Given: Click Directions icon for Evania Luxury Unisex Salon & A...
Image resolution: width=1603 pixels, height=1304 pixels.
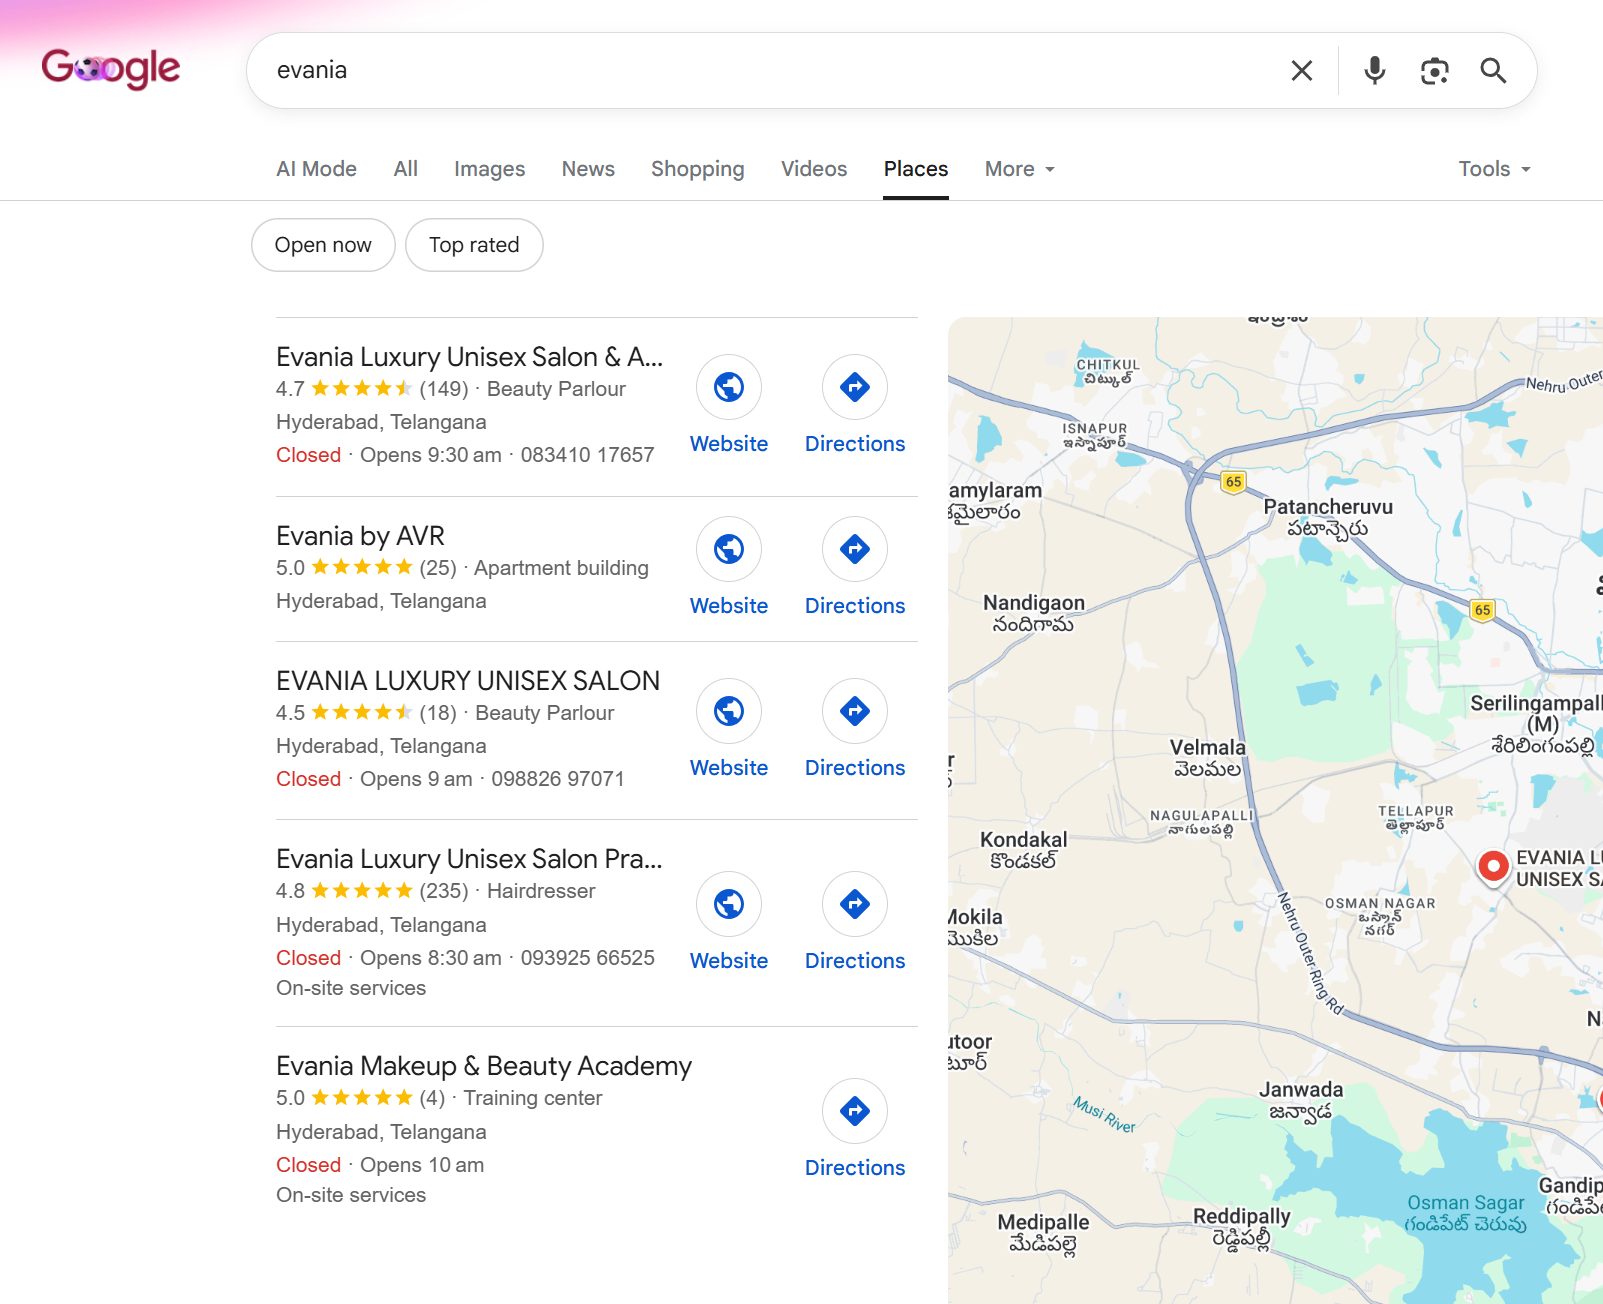Looking at the screenshot, I should [855, 387].
